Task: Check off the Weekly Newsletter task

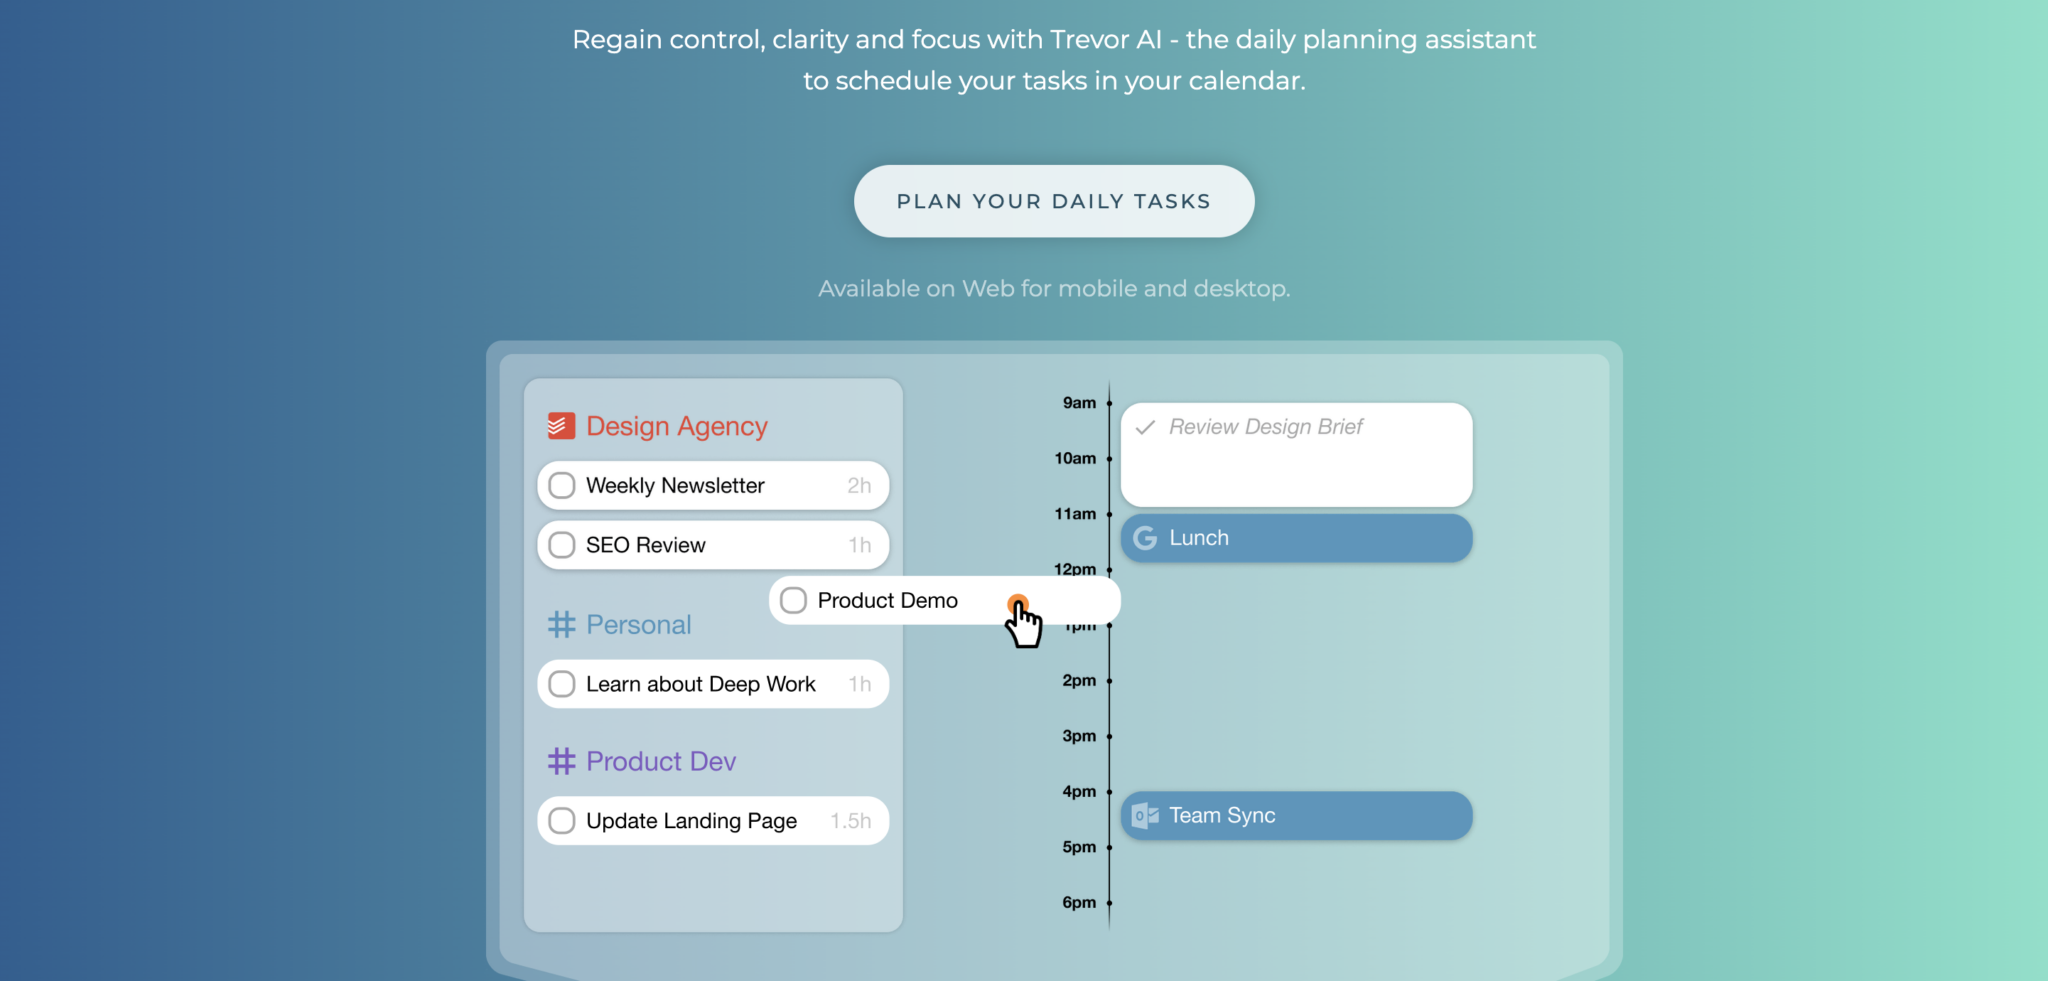Action: 561,485
